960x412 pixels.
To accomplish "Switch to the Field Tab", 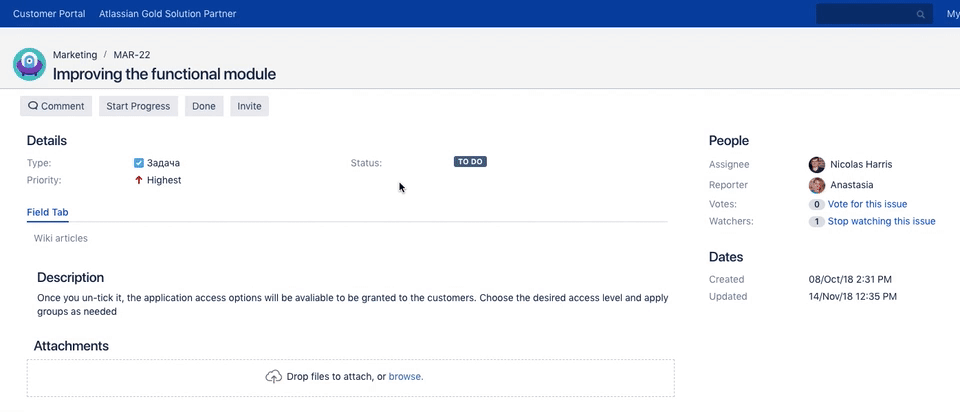I will tap(47, 212).
